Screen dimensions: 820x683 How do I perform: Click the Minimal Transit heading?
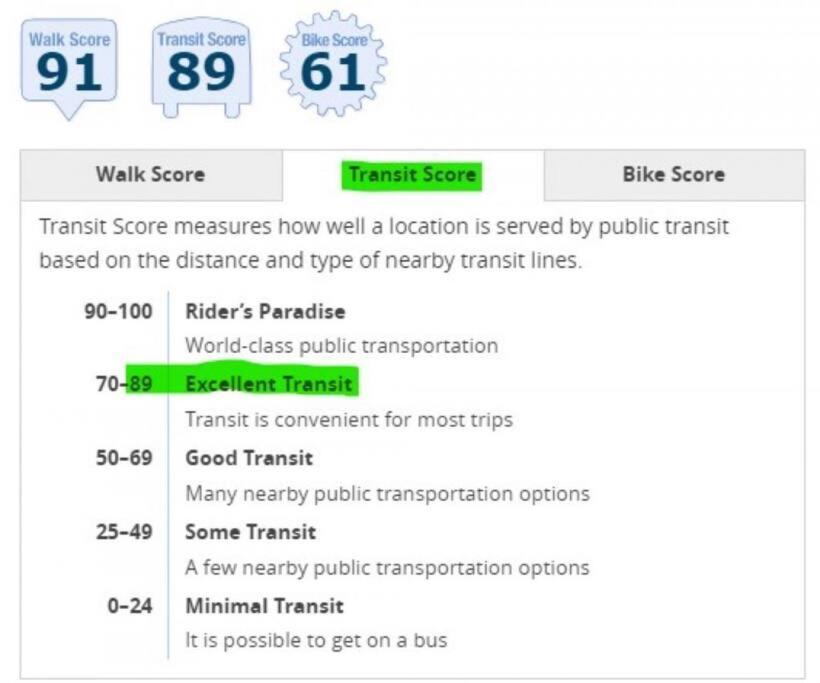[265, 606]
